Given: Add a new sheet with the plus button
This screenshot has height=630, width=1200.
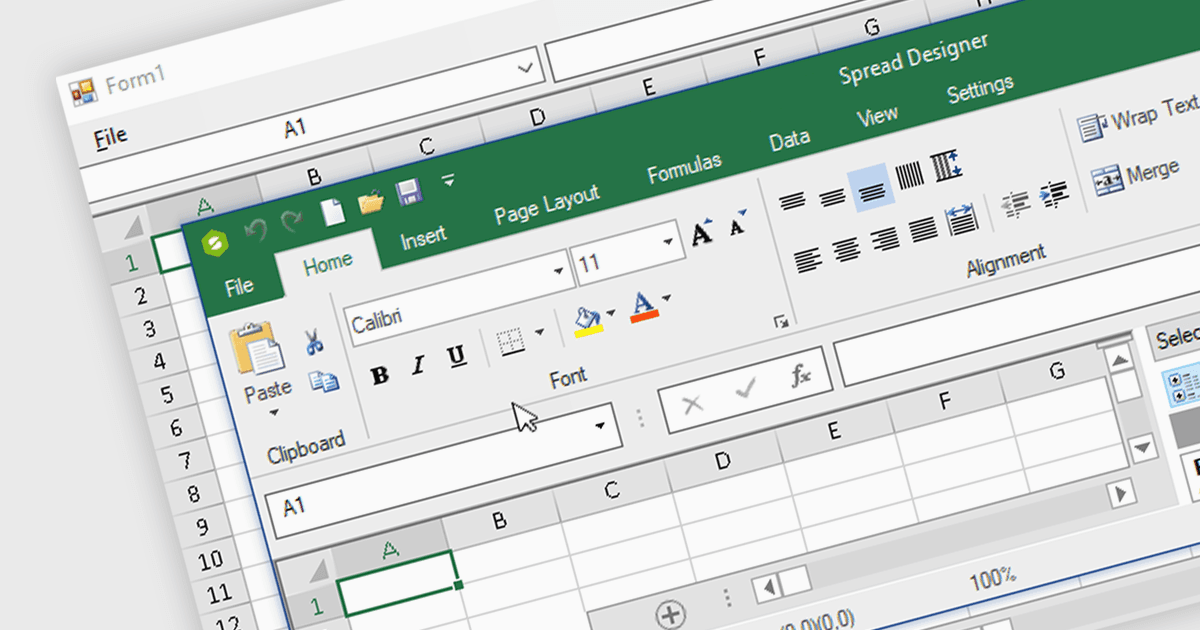Looking at the screenshot, I should pyautogui.click(x=670, y=613).
